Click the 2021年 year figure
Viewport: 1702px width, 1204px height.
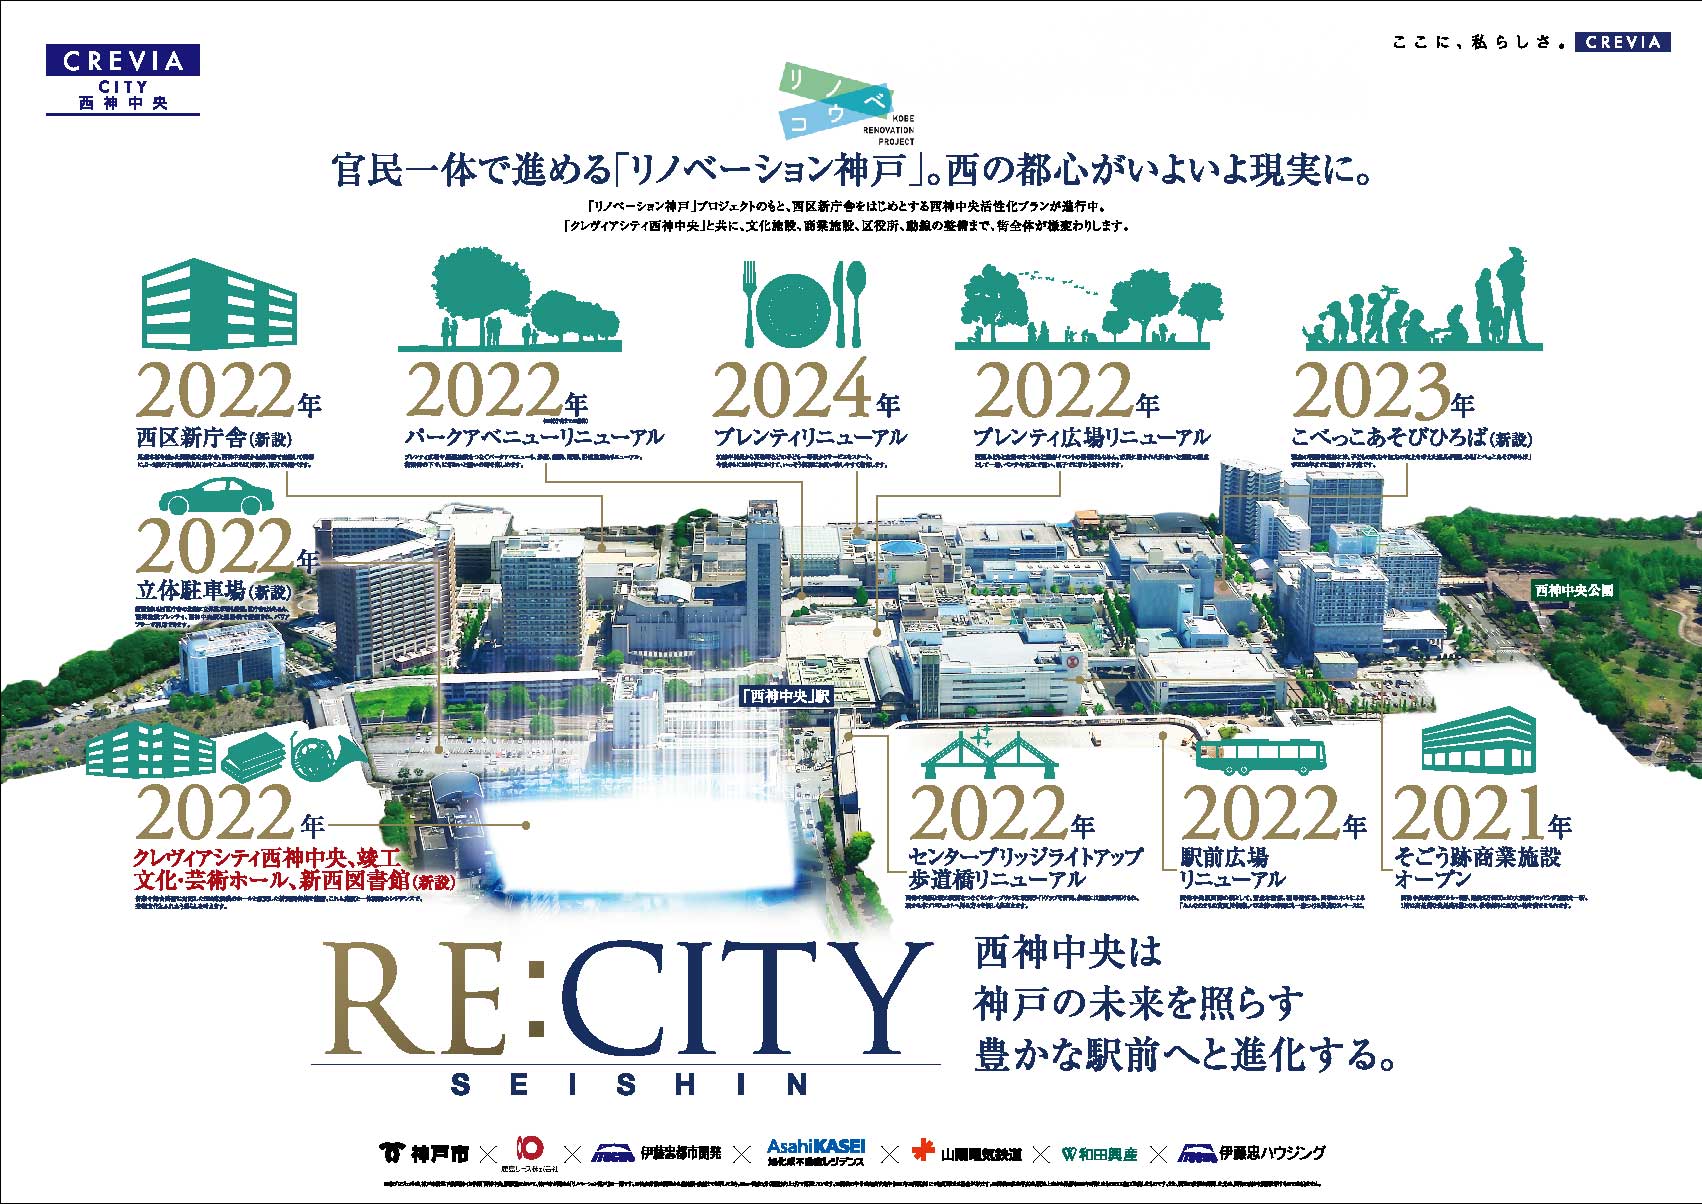[1481, 813]
